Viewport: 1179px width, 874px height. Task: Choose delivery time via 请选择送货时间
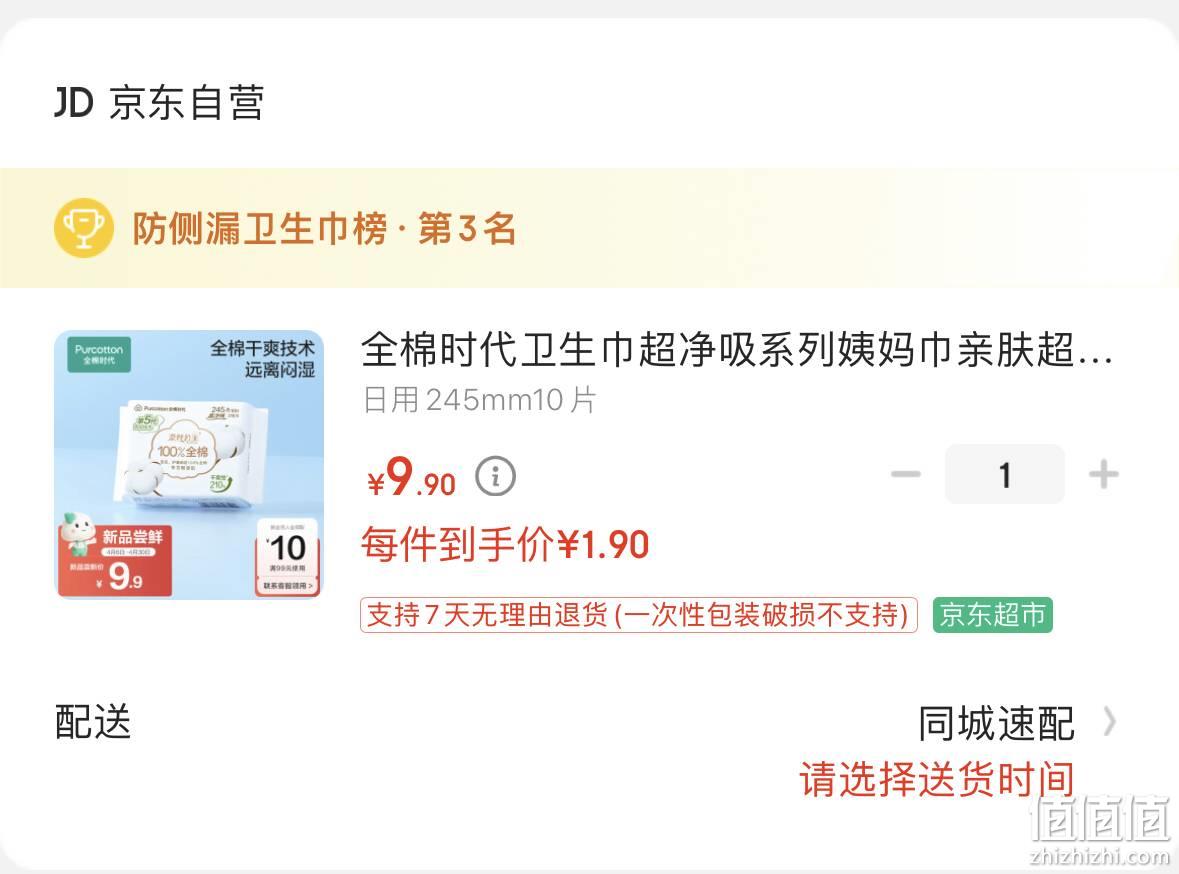(x=937, y=779)
